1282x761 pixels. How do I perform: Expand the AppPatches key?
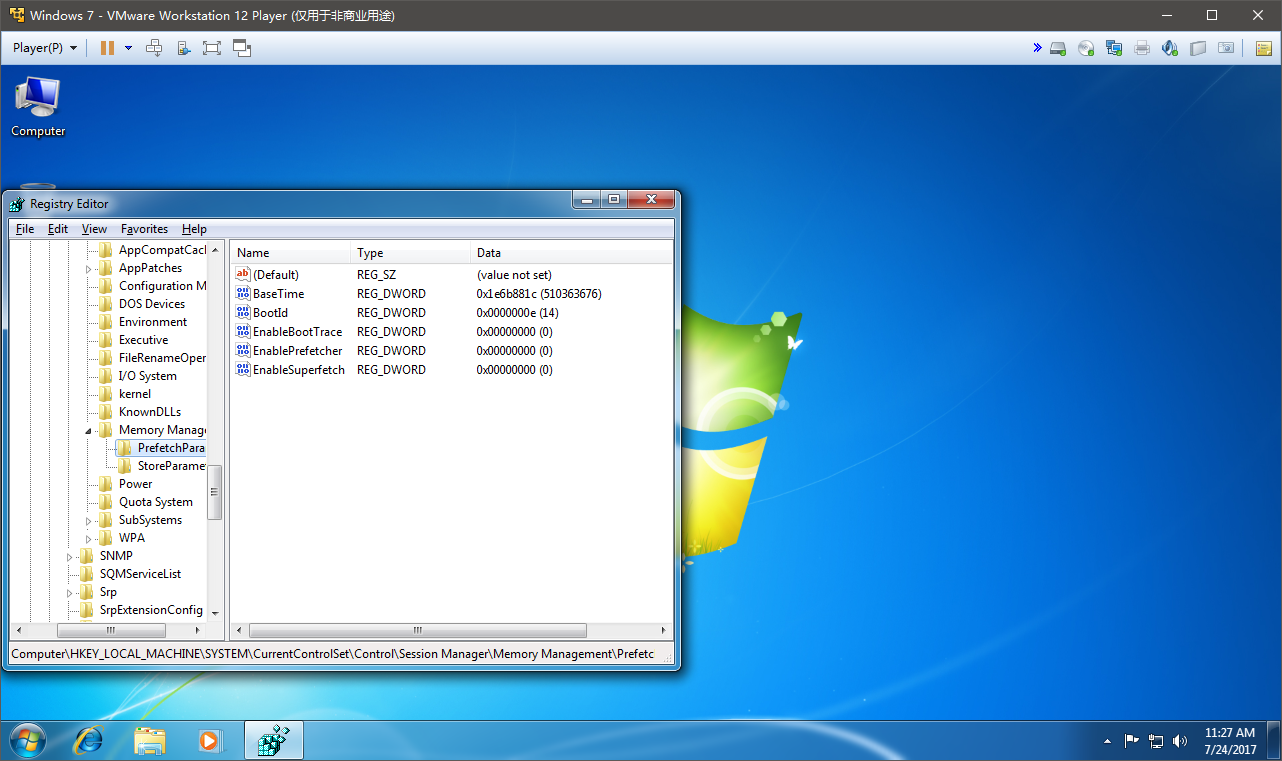click(88, 268)
